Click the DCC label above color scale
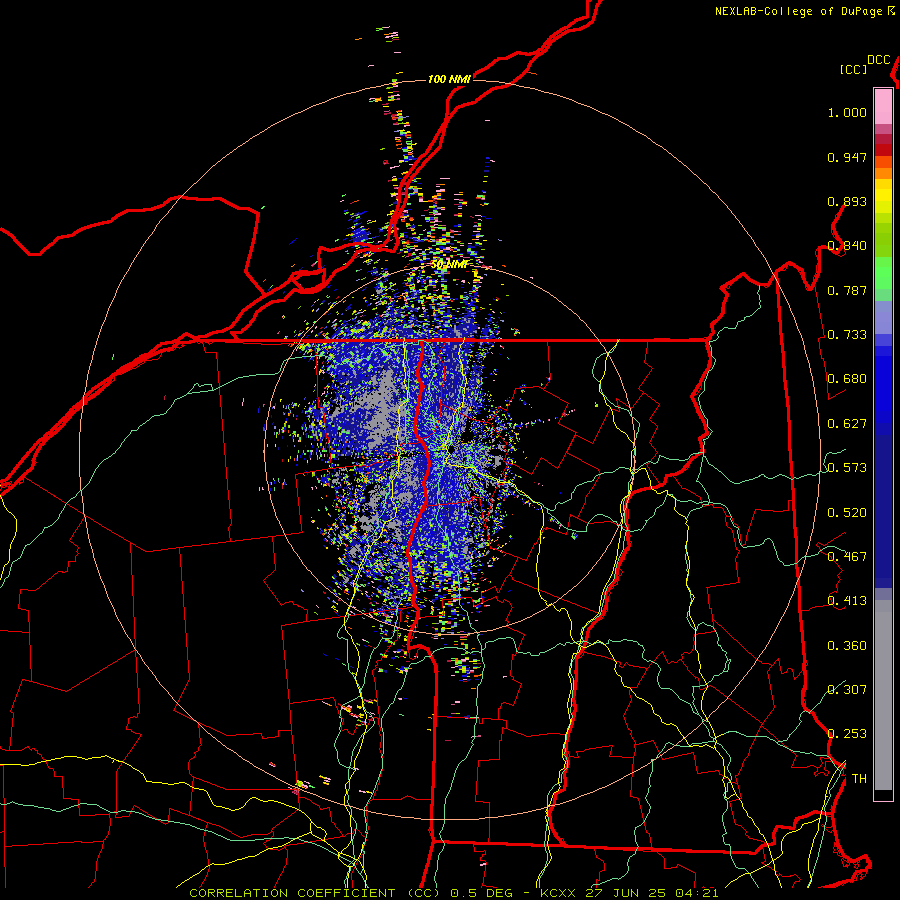 pos(879,60)
